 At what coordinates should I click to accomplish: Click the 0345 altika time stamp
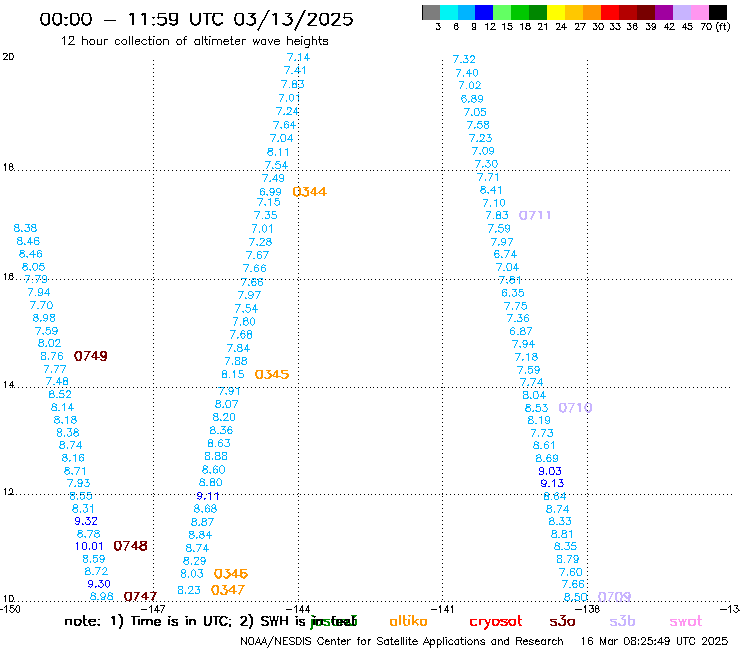[272, 374]
